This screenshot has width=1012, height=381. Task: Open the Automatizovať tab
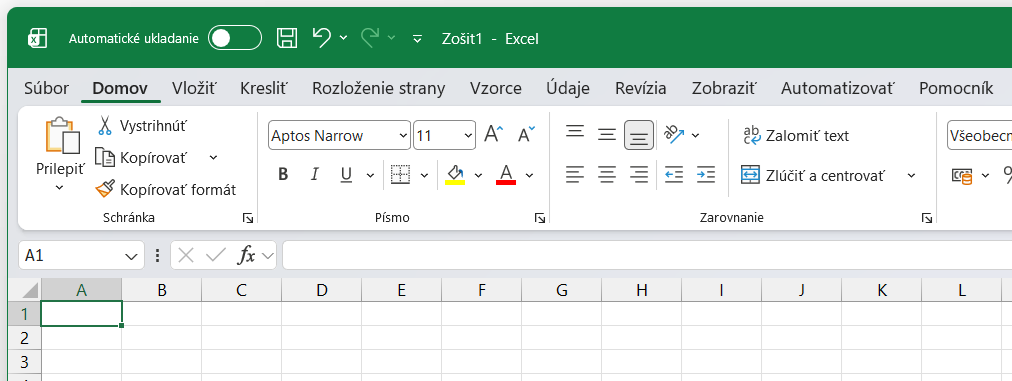pyautogui.click(x=838, y=88)
